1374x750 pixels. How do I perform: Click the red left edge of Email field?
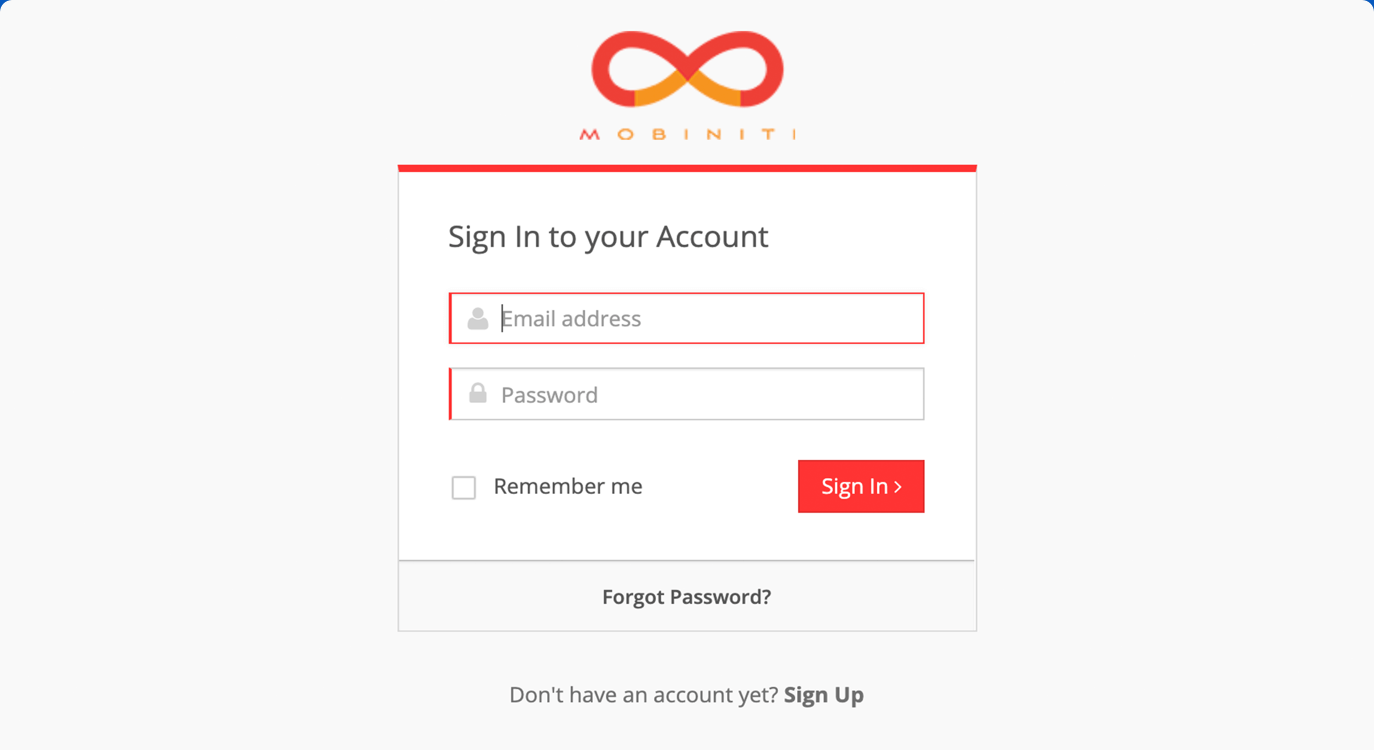450,318
